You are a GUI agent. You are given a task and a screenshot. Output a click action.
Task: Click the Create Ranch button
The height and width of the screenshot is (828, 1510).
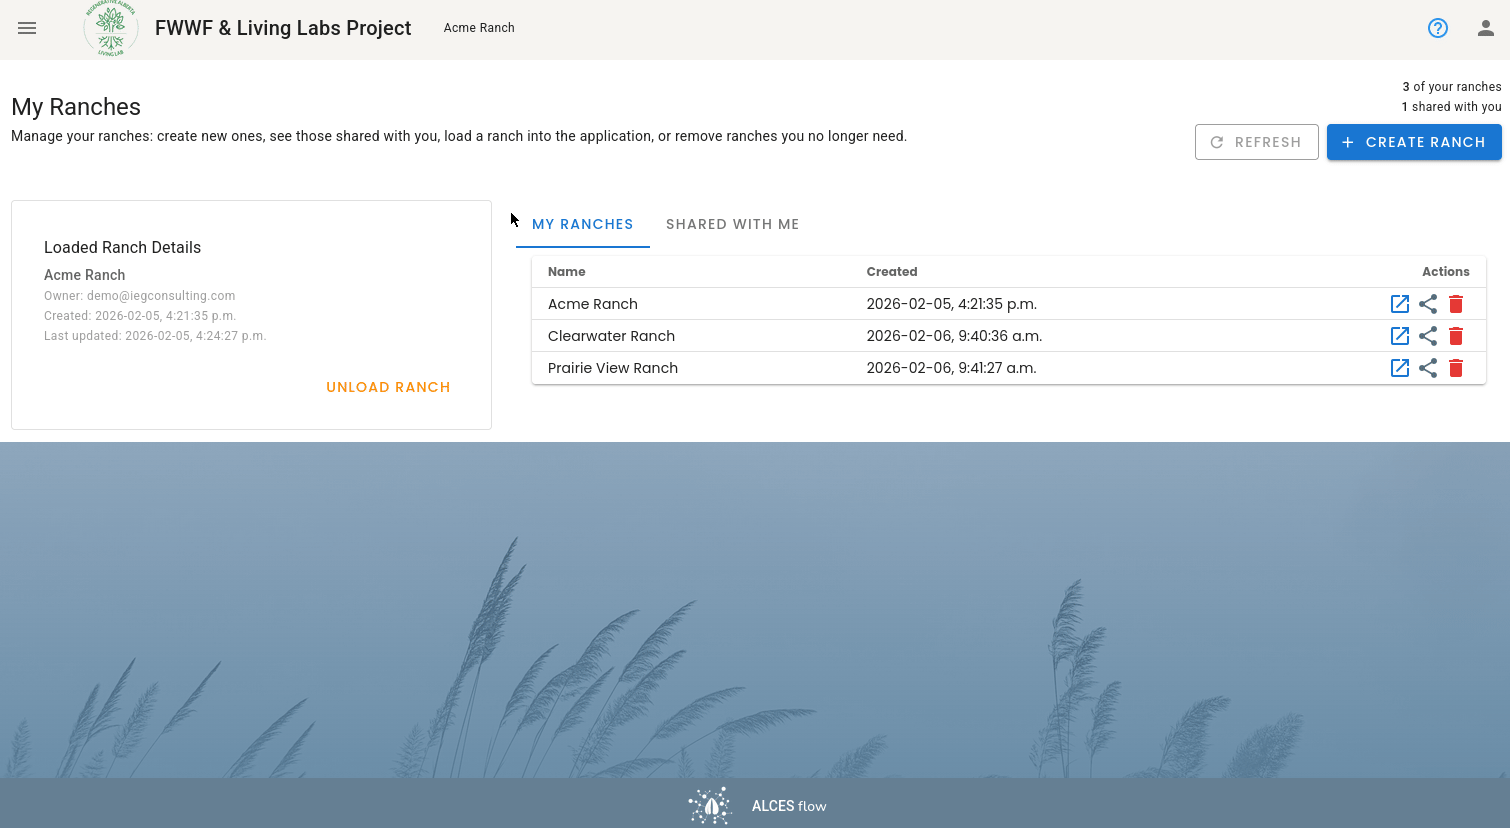click(x=1414, y=142)
